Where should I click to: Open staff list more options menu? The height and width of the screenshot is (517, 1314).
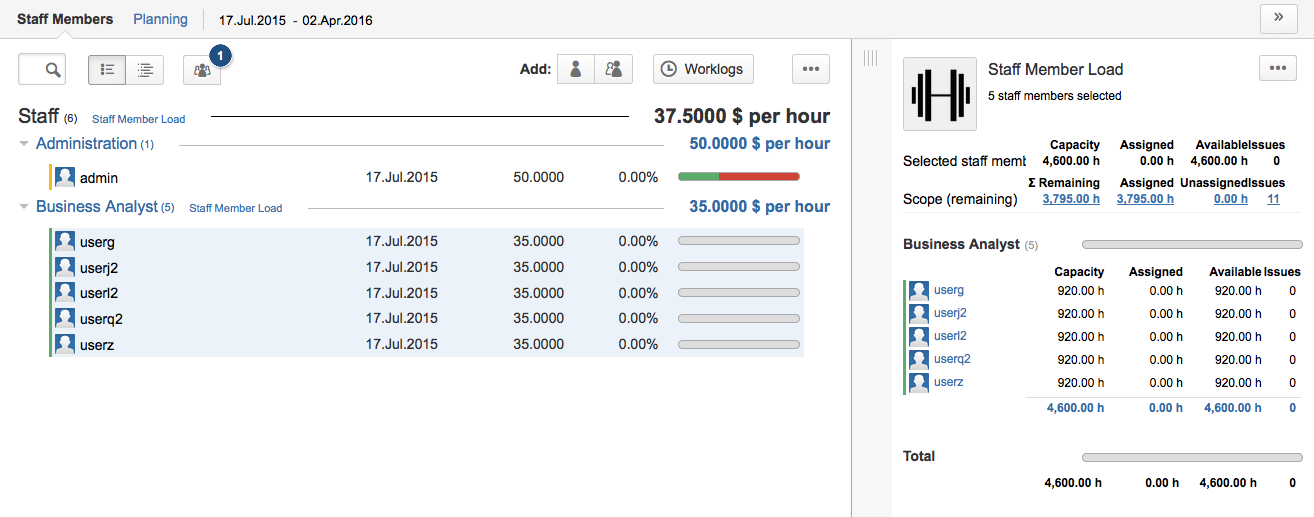click(x=810, y=69)
